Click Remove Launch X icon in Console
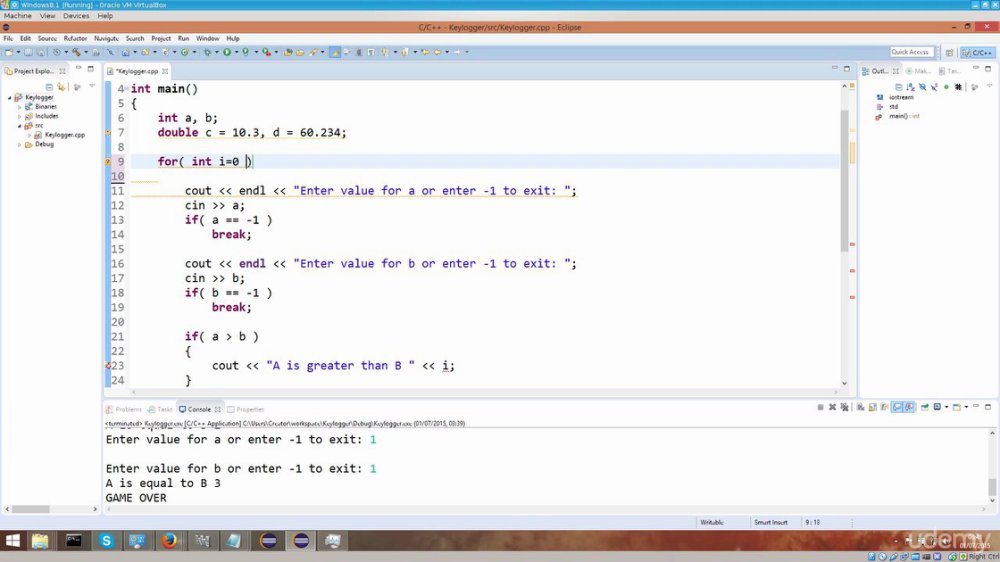Screen dimensions: 1000x562 (x=832, y=407)
